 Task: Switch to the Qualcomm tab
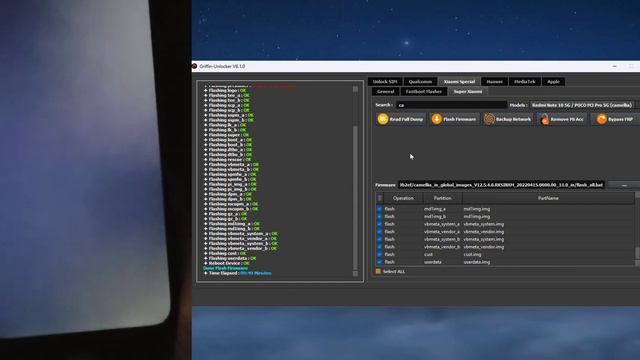tap(420, 82)
